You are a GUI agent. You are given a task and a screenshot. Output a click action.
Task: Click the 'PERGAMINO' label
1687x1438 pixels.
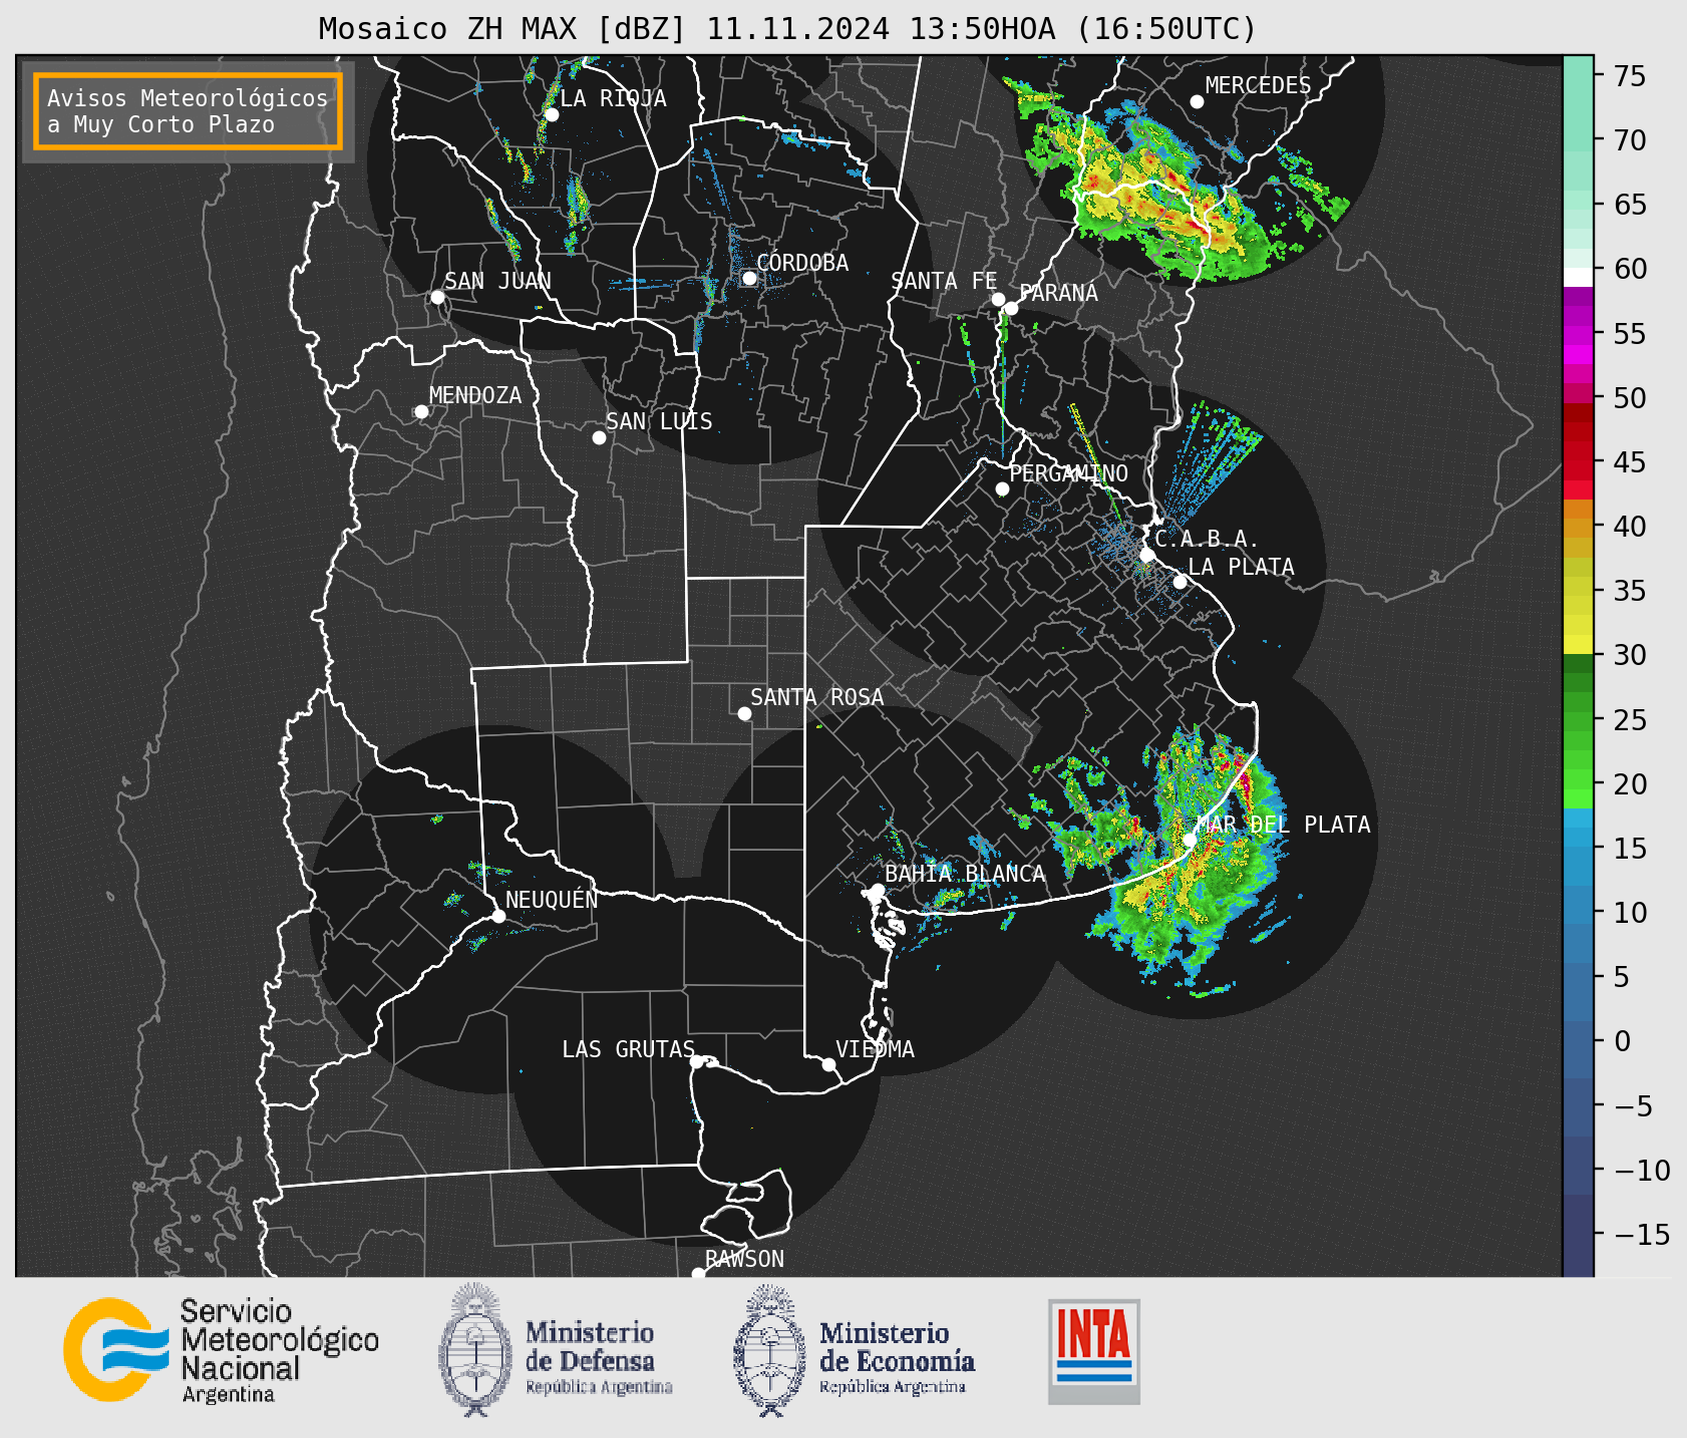click(1069, 473)
